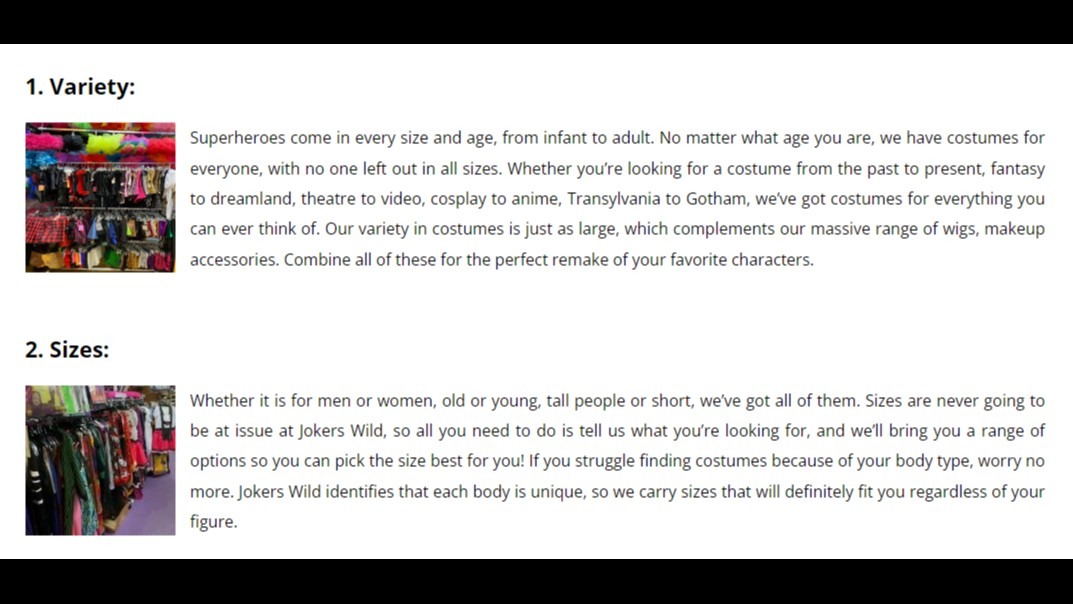Screen dimensions: 1073x604
Task: Click the "1. Variety:" heading
Action: [x=81, y=87]
